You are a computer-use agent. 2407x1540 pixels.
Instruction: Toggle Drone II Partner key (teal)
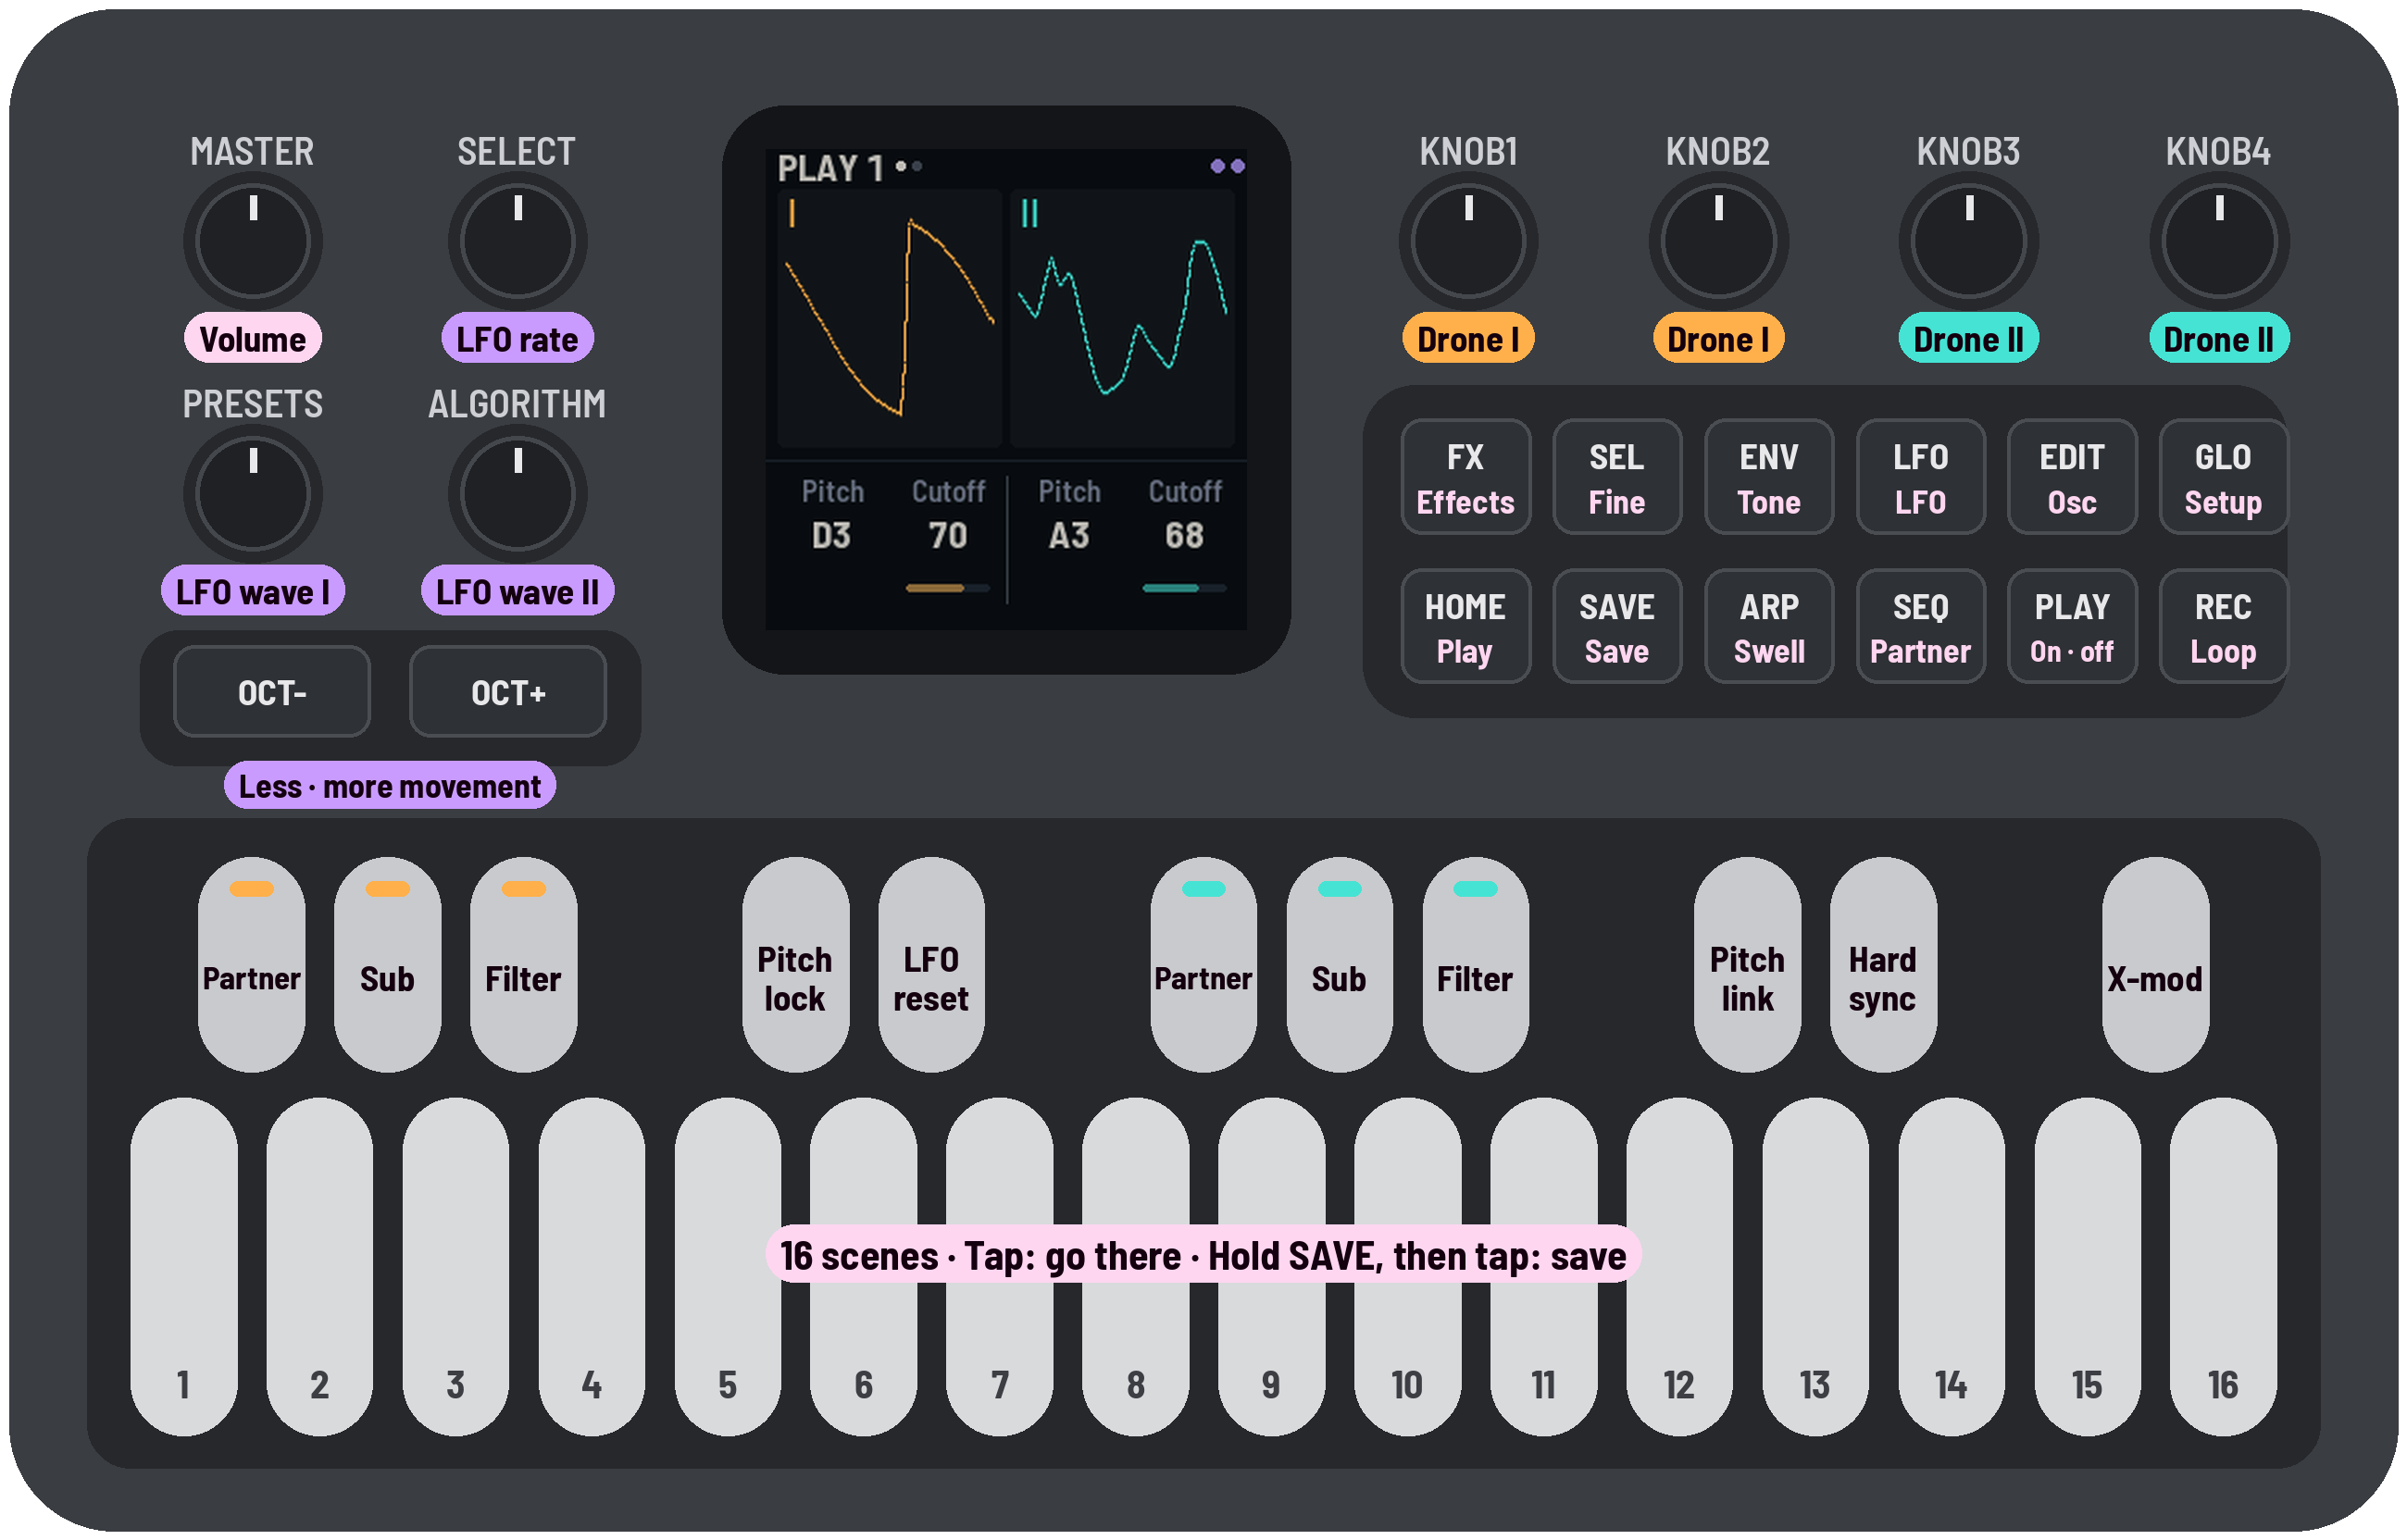(1203, 964)
